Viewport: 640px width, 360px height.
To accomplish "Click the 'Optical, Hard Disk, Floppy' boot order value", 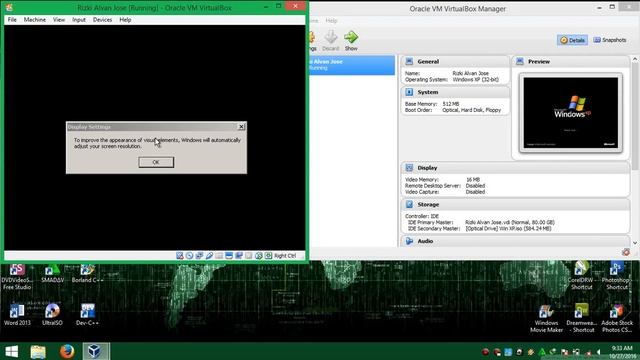I will (471, 110).
